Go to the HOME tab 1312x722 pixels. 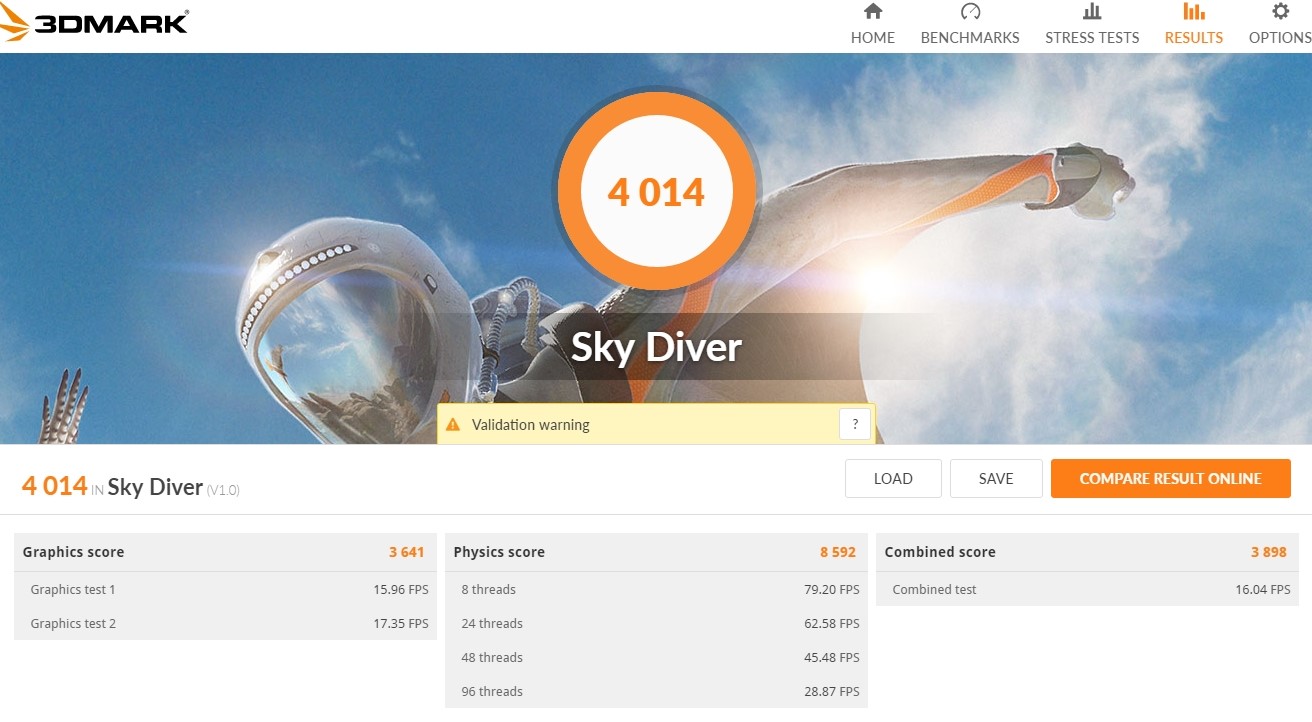coord(873,37)
